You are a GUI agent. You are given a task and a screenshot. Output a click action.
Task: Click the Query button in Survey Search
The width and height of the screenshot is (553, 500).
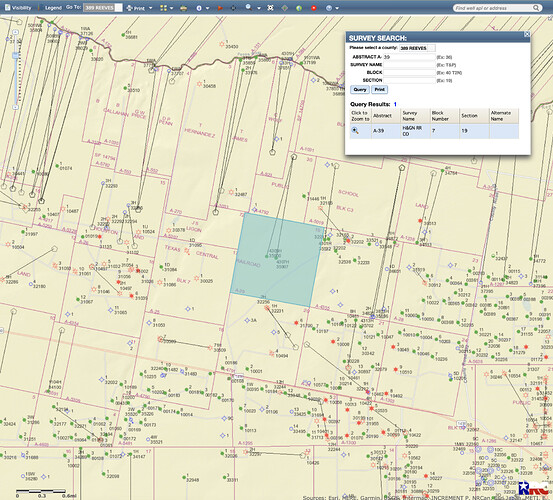[x=360, y=90]
